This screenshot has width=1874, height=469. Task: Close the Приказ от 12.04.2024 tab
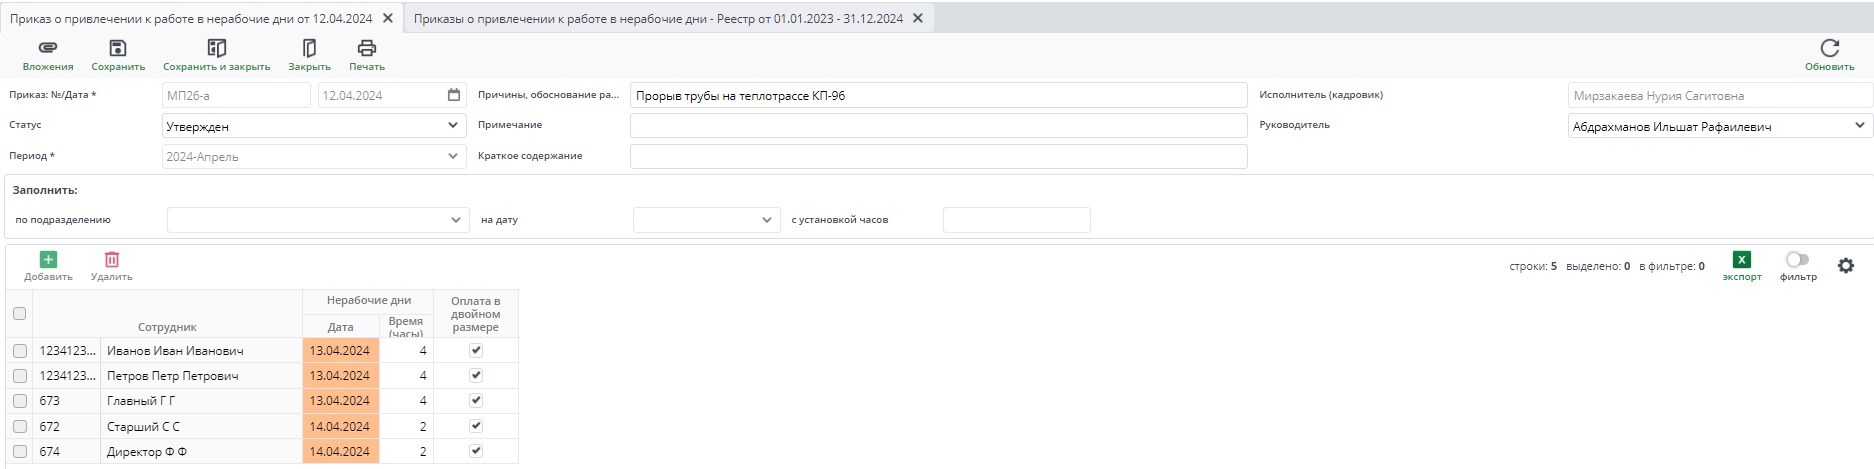click(388, 18)
